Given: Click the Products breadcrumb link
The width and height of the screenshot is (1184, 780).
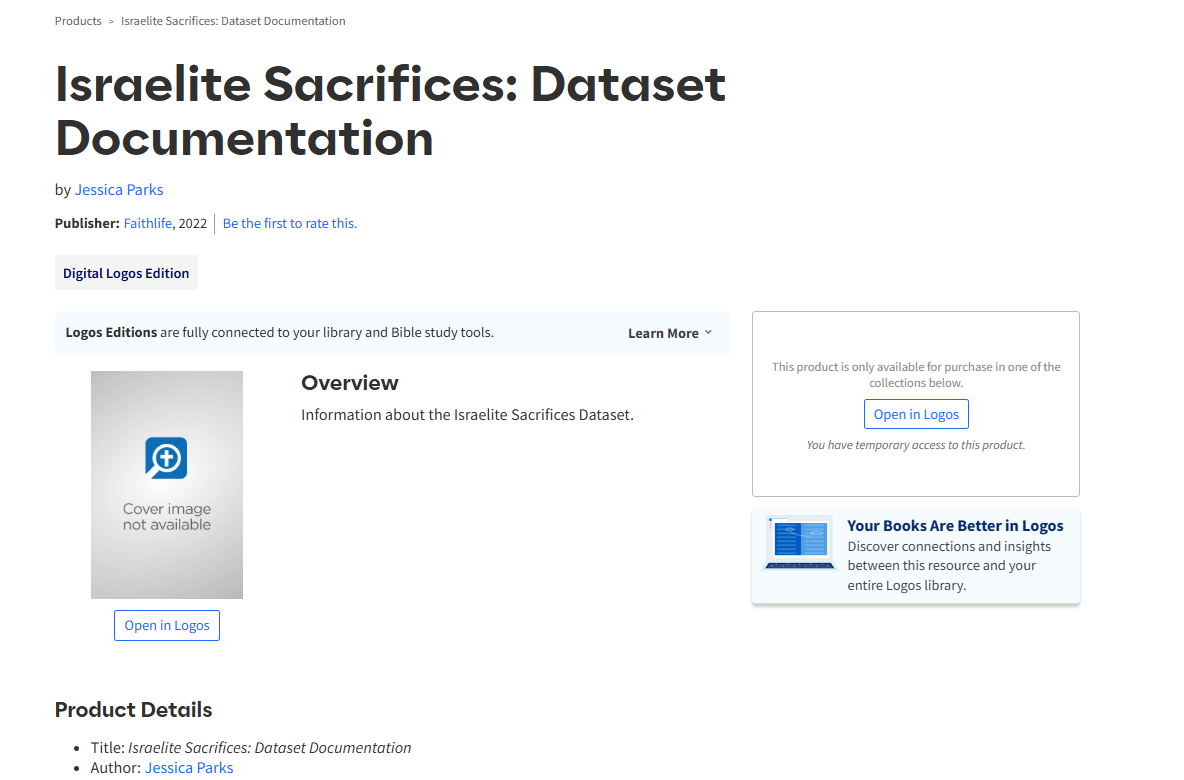Looking at the screenshot, I should 78,21.
